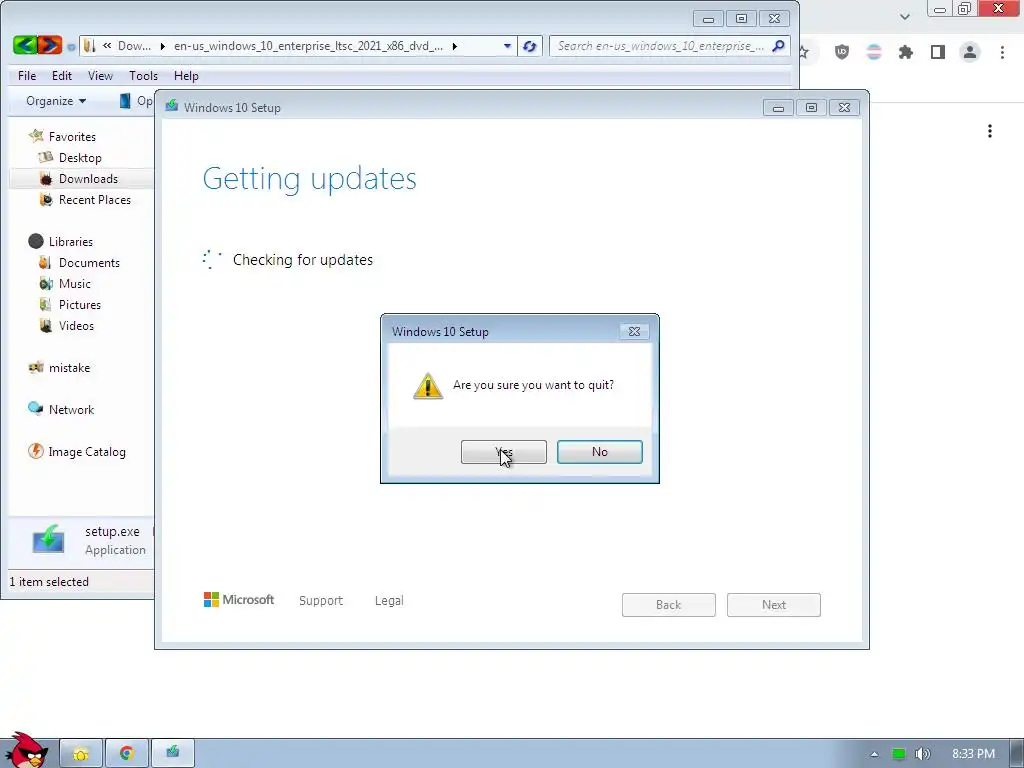Viewport: 1024px width, 768px height.
Task: Open the Chrome extensions puzzle icon
Action: click(x=905, y=52)
